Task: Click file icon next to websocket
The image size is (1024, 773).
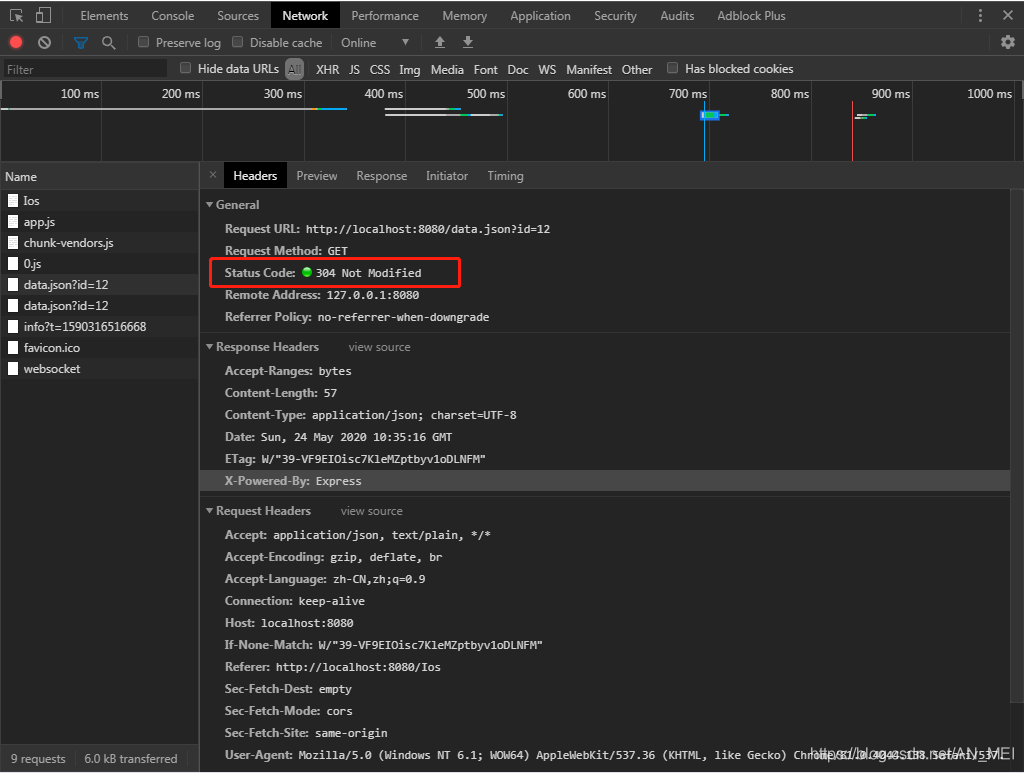Action: point(13,368)
